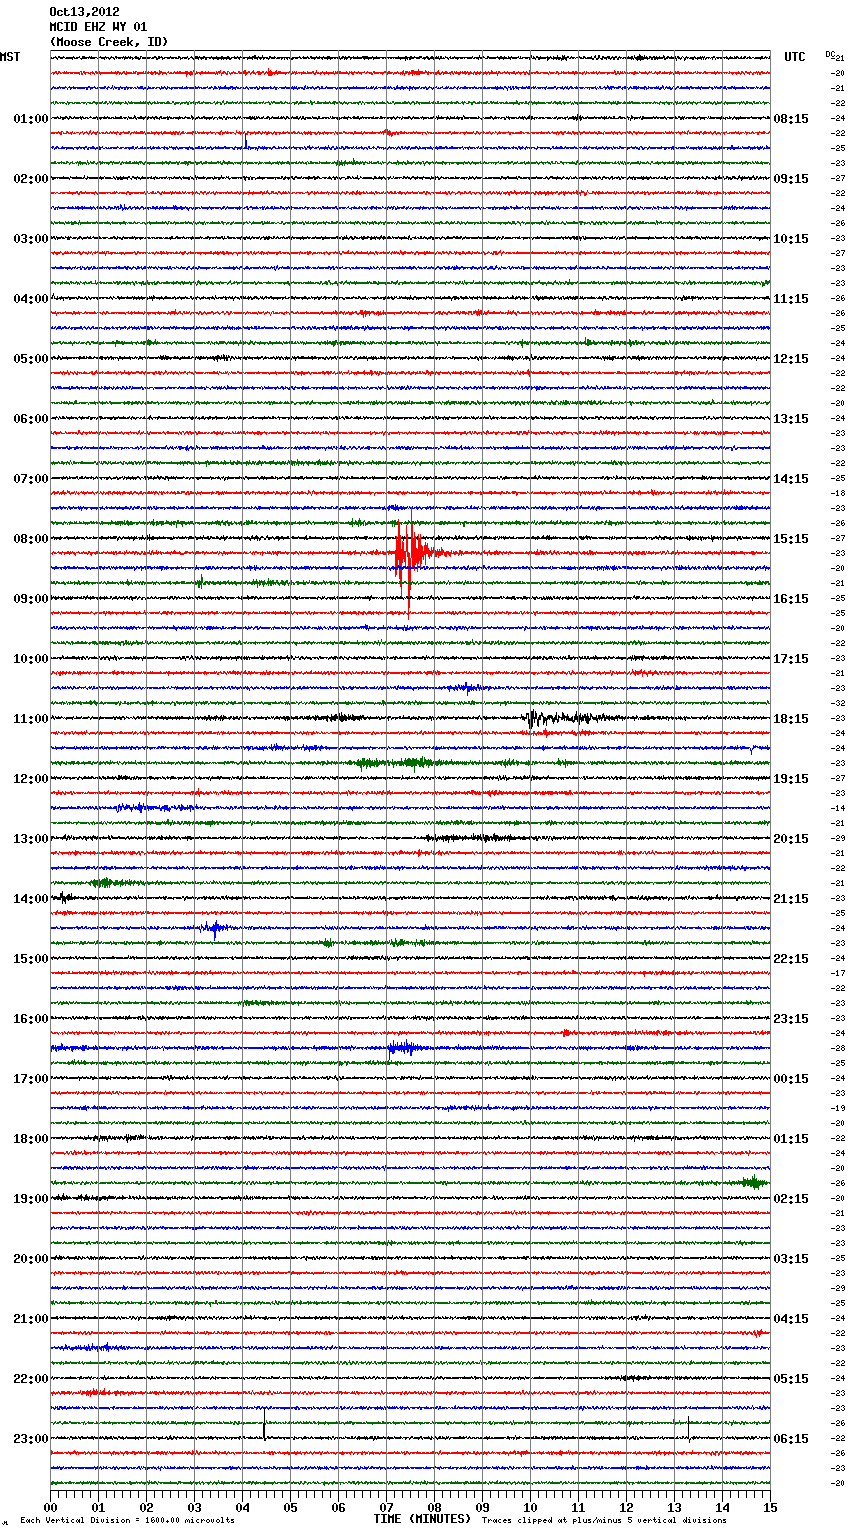Click the blue burst on the 16:00 hour trace
The width and height of the screenshot is (850, 1534).
403,1048
